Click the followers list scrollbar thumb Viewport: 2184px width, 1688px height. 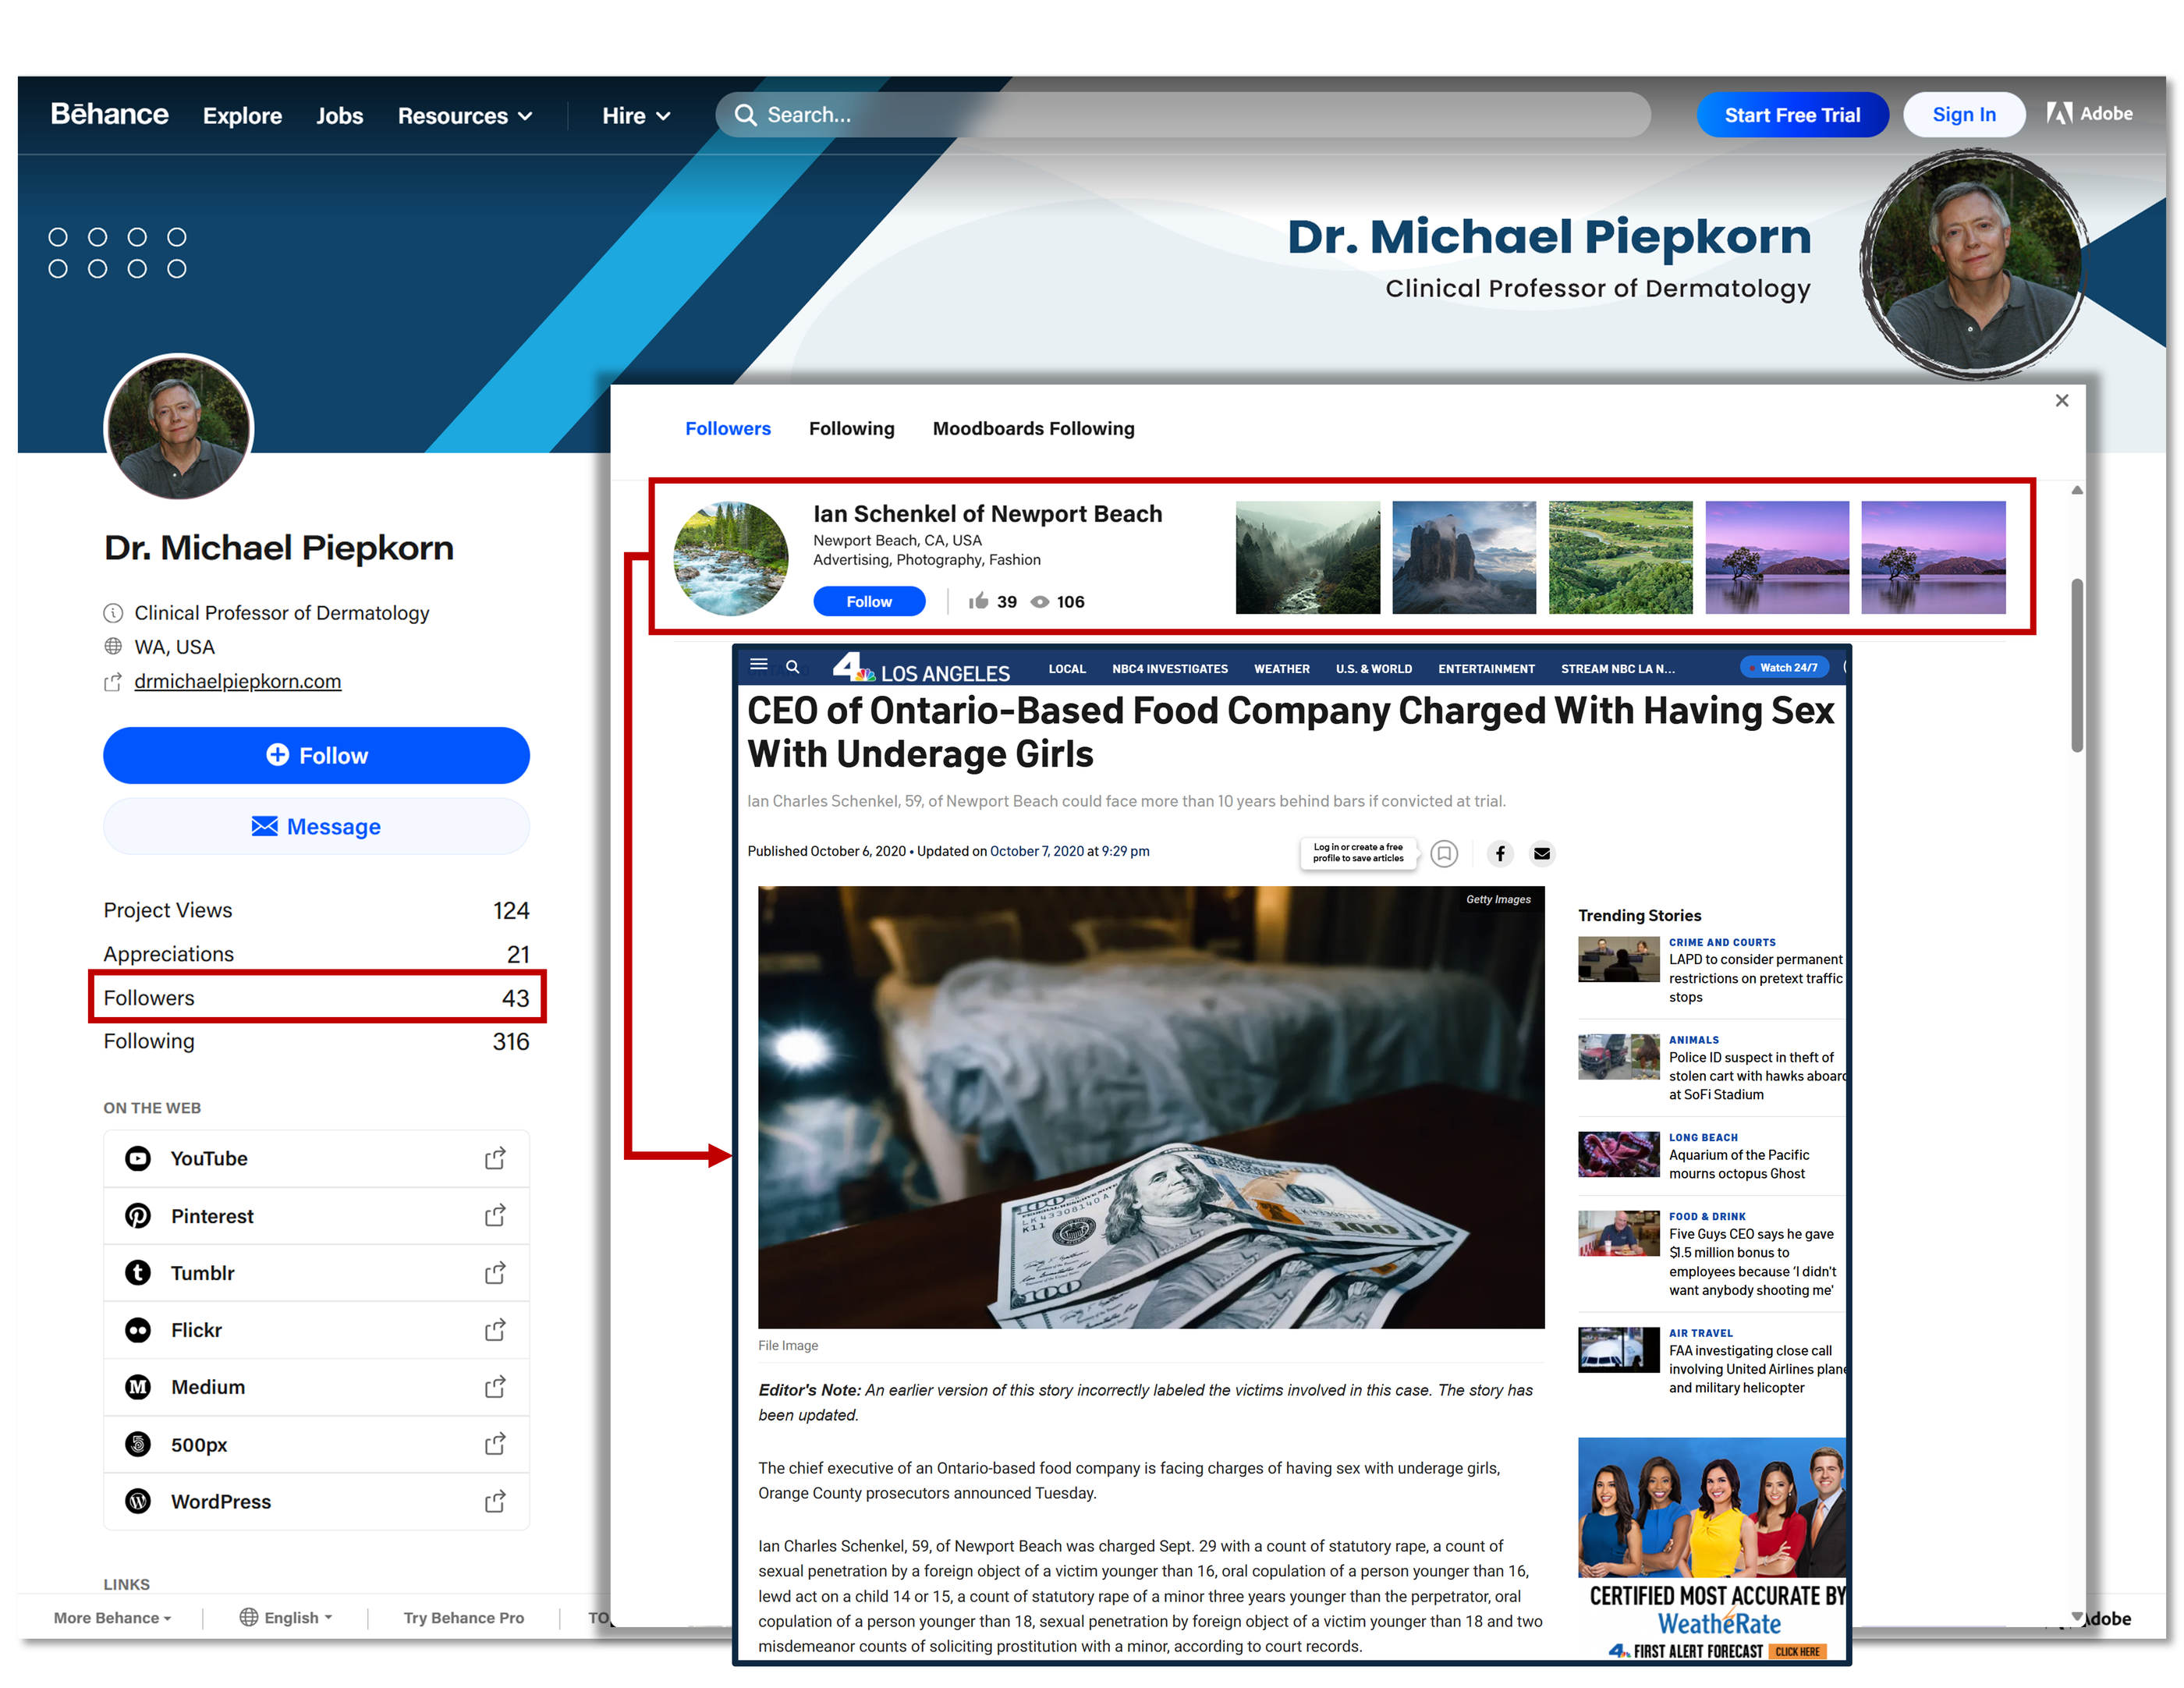[x=2076, y=665]
